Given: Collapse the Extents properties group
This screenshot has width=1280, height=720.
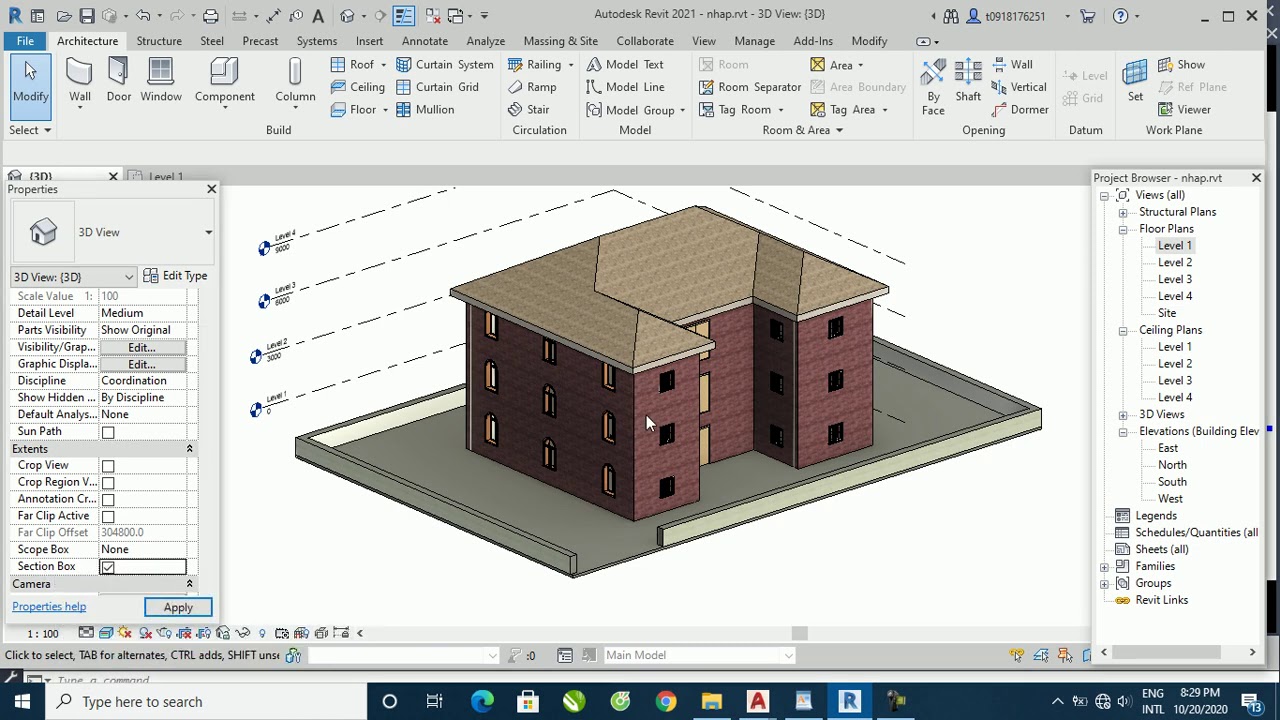Looking at the screenshot, I should point(189,449).
